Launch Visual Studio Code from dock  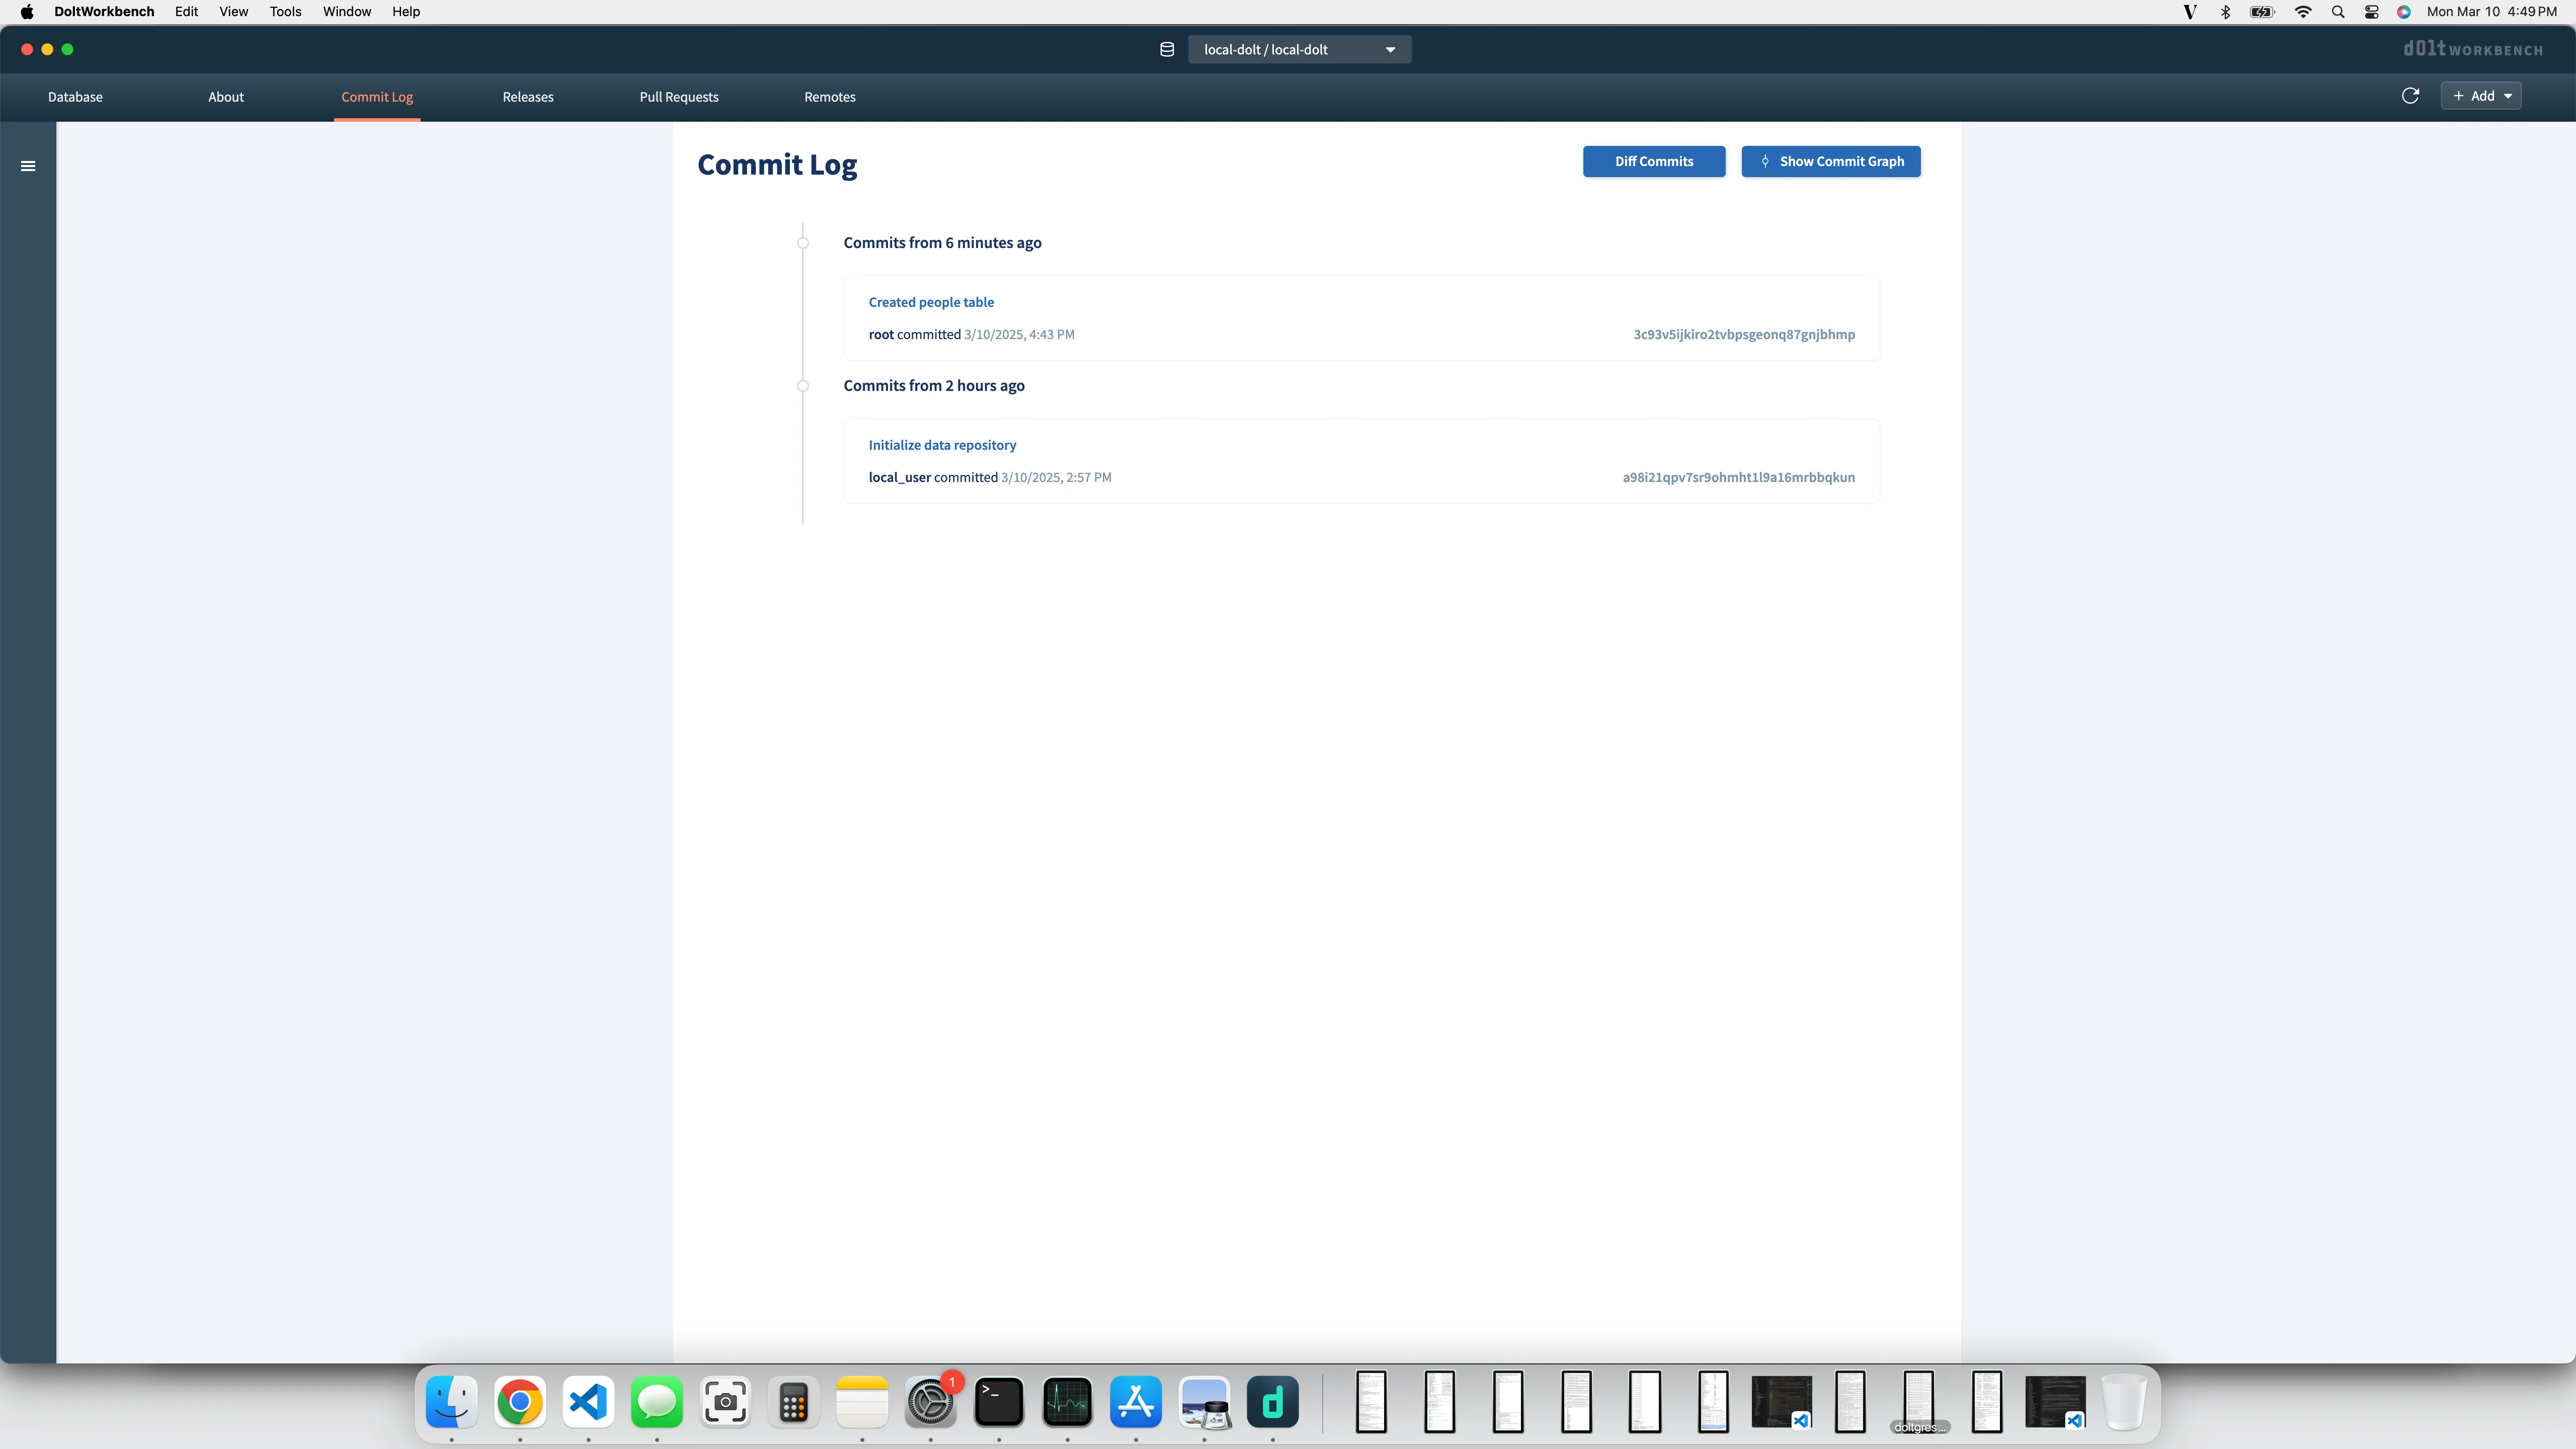(588, 1402)
